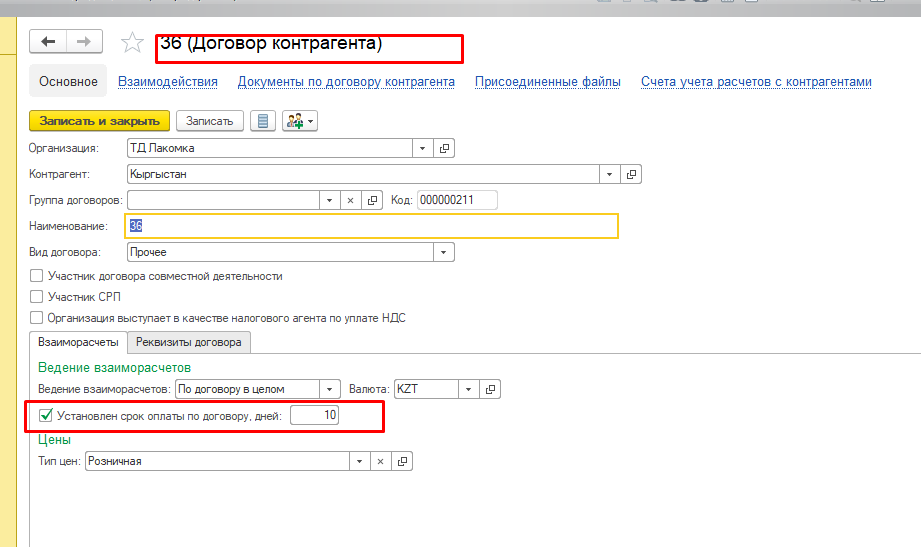Add contract to favorites with star

[x=131, y=42]
